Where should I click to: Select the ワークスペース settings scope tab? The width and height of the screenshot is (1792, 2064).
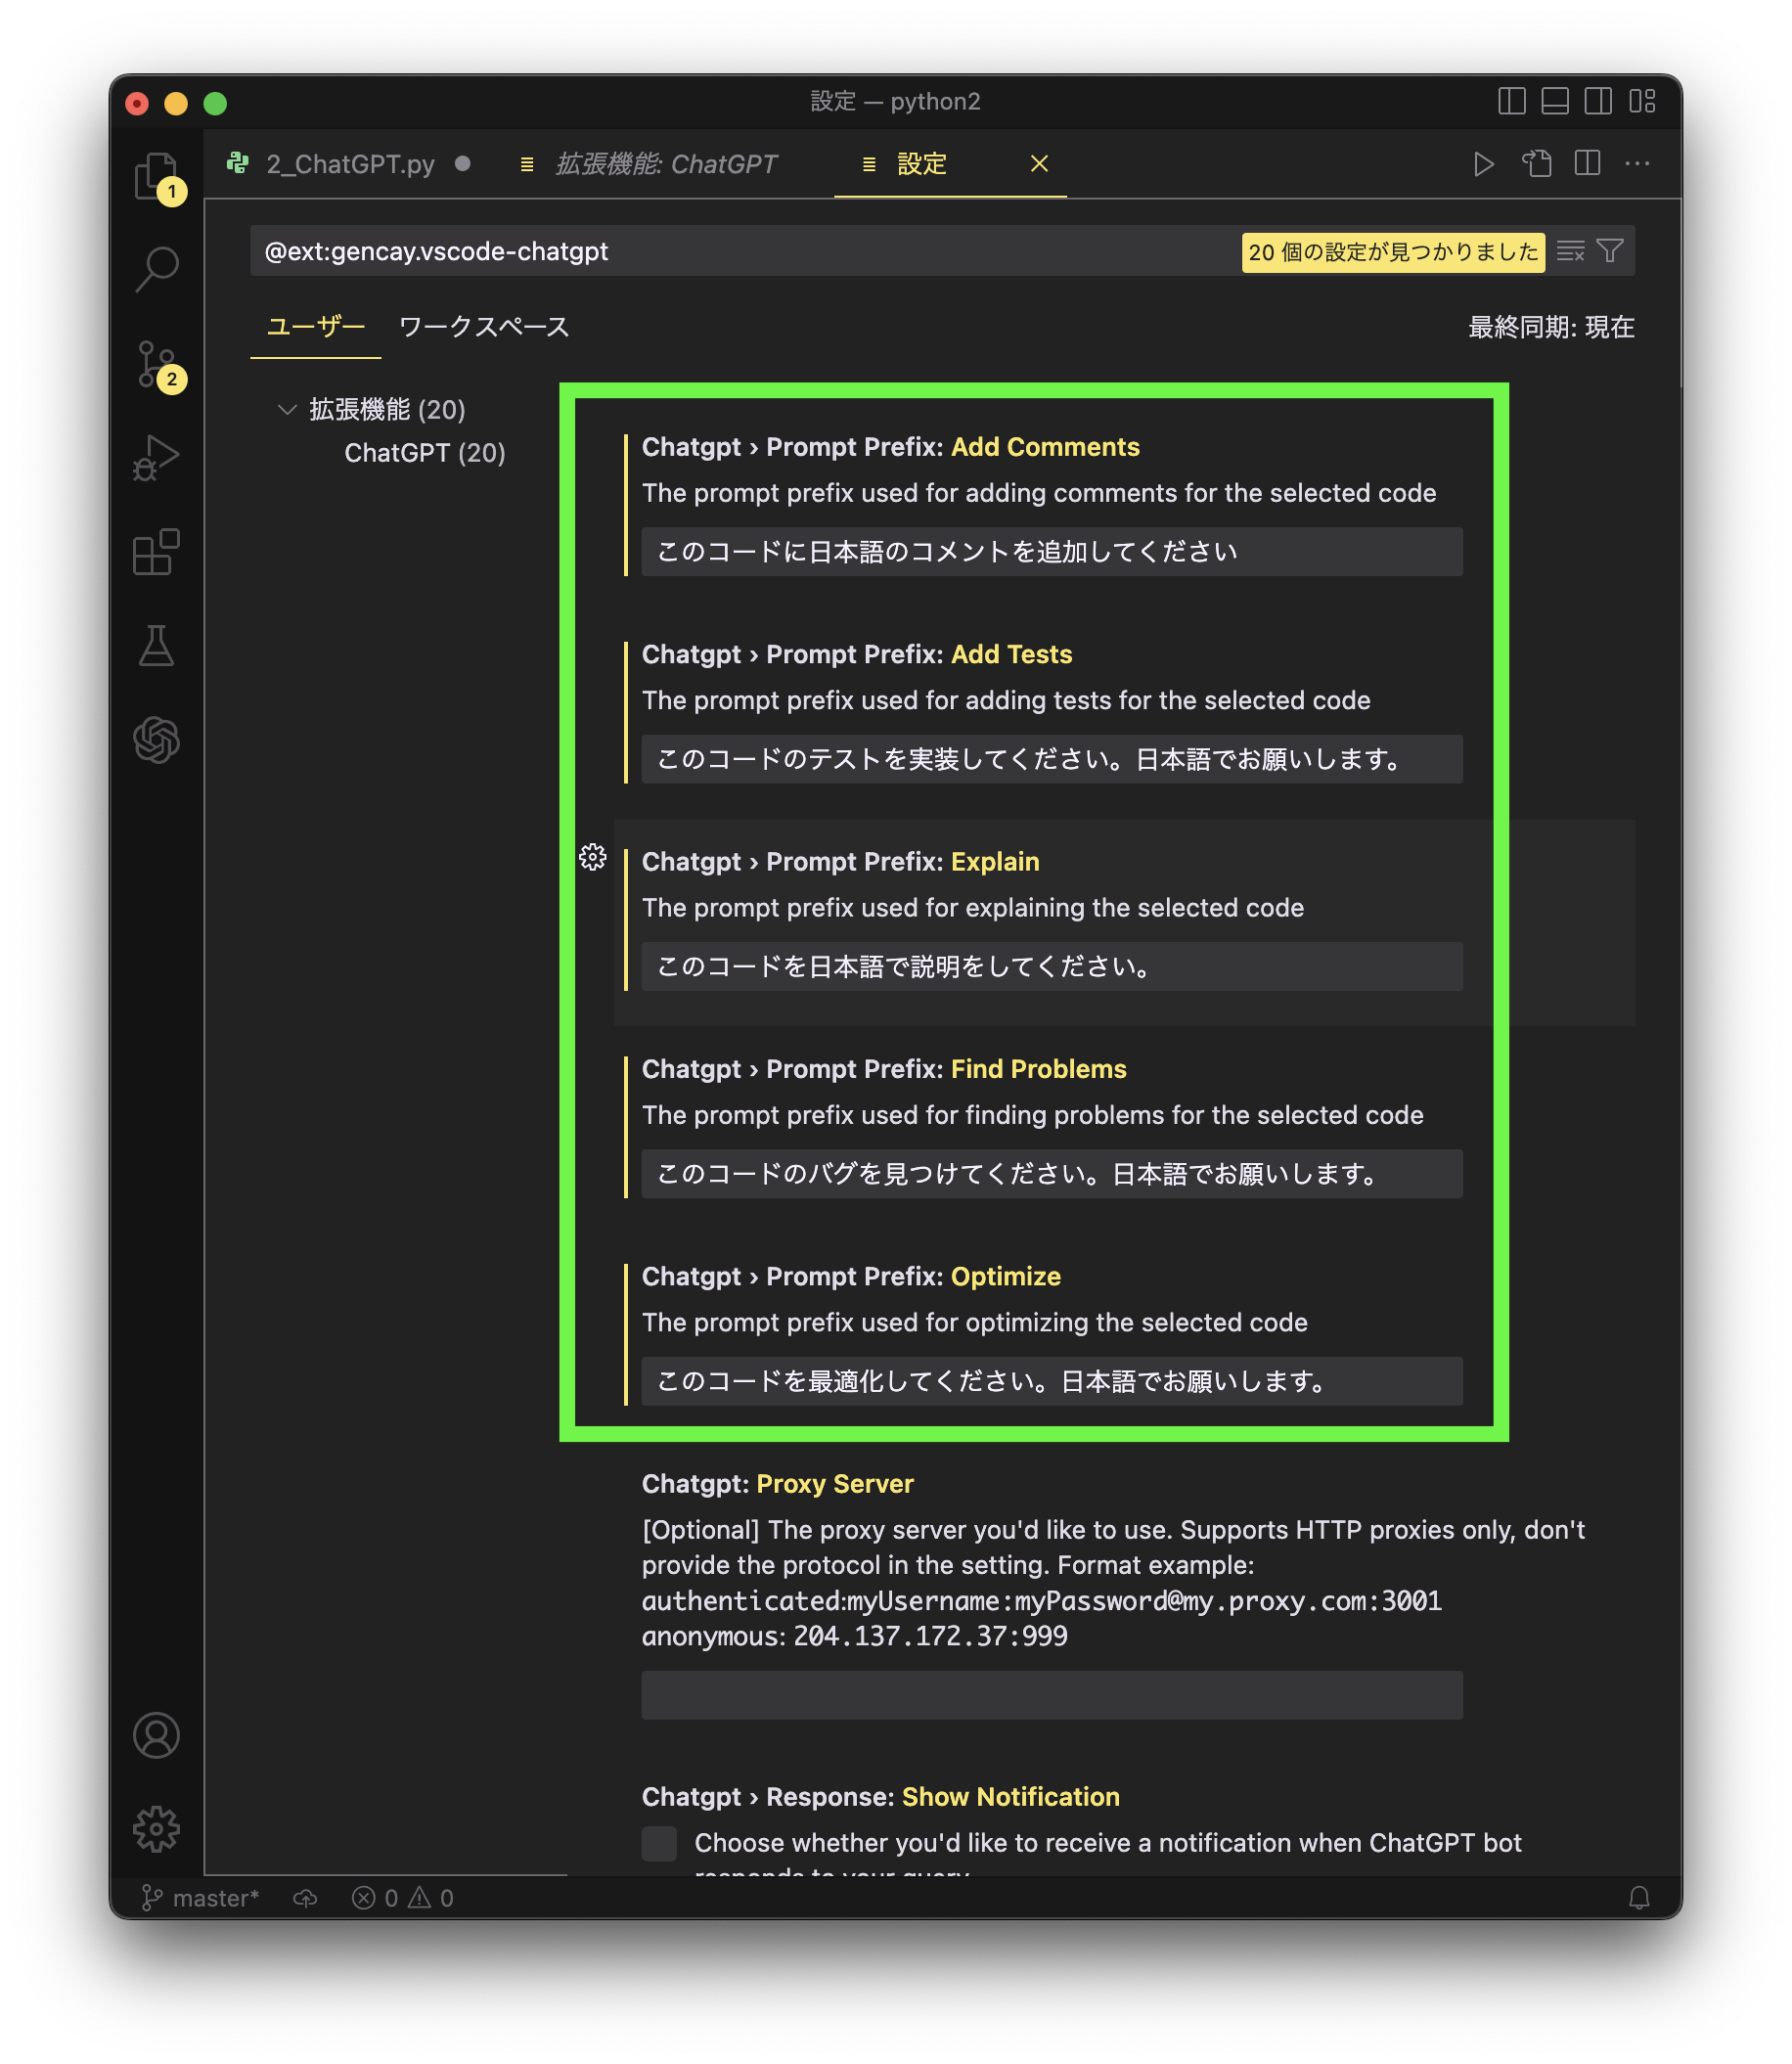pos(484,326)
